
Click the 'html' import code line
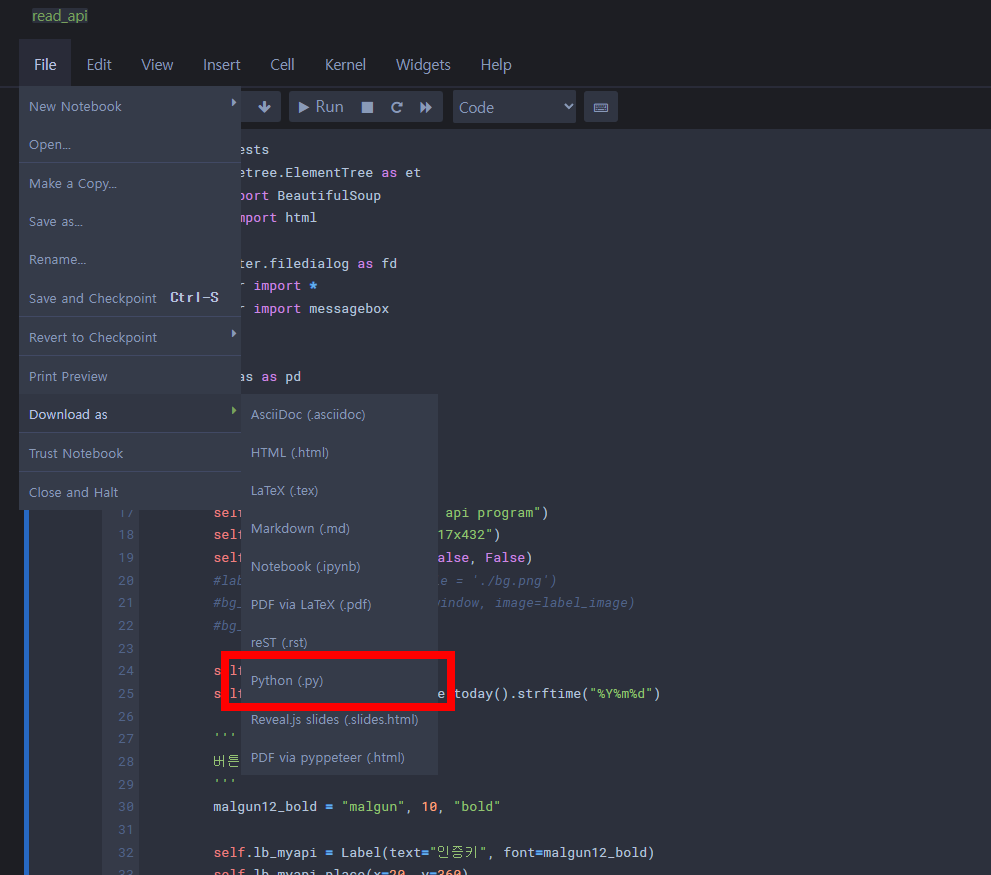pos(279,217)
